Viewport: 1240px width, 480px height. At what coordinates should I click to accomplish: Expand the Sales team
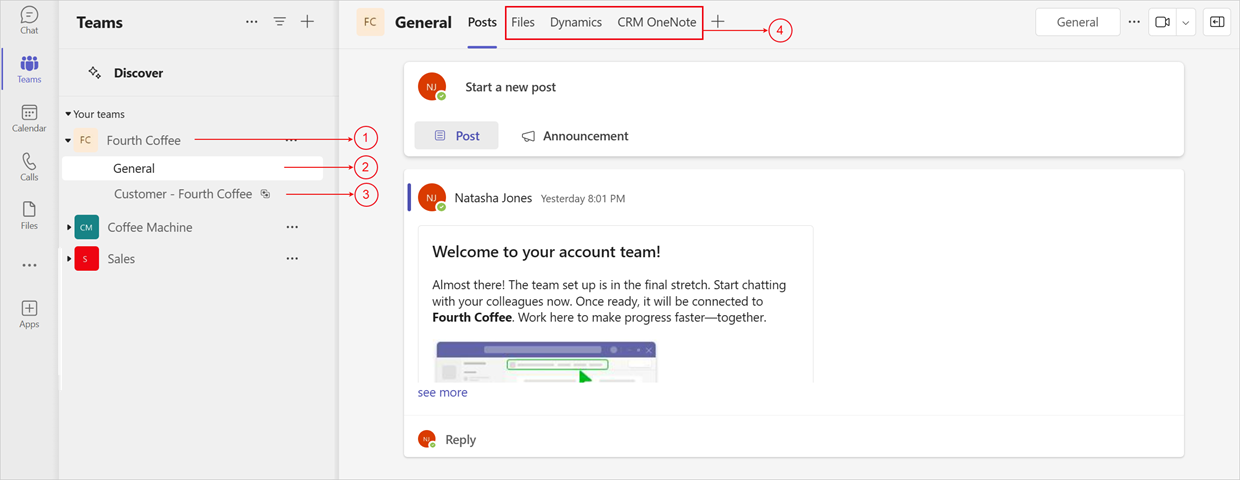tap(69, 259)
